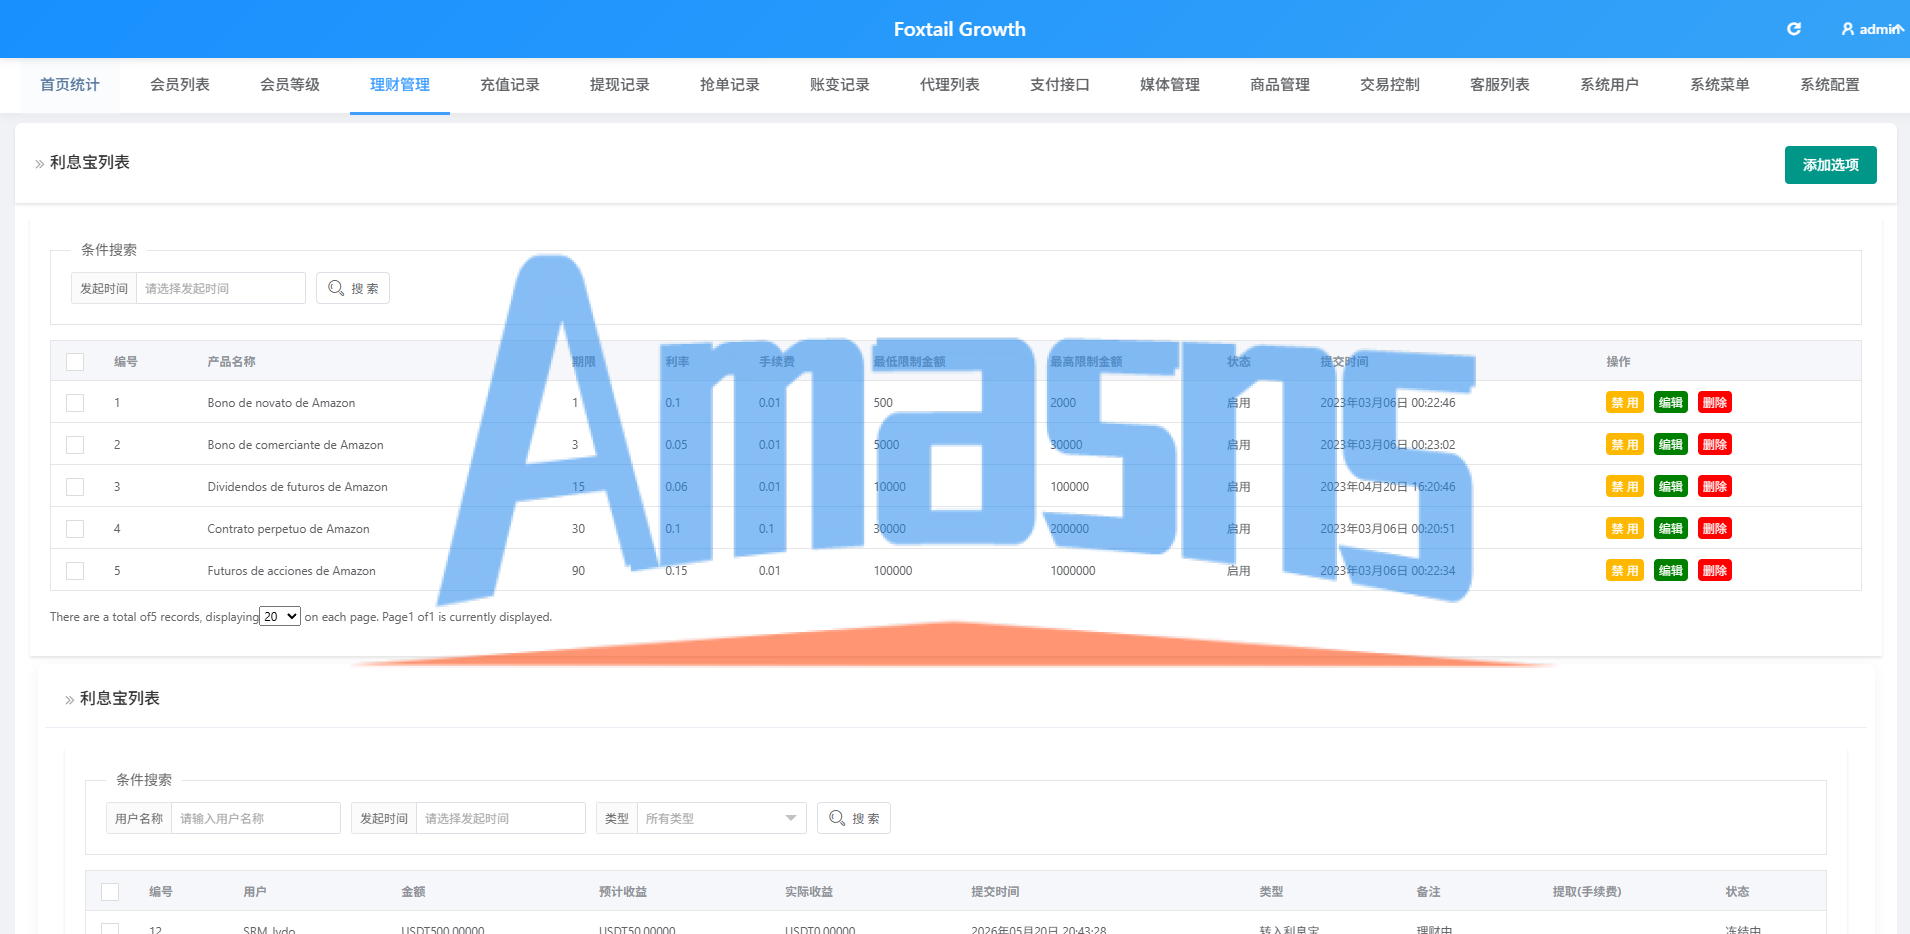Image resolution: width=1910 pixels, height=934 pixels.
Task: Switch to the 首页统计 tab
Action: tap(70, 85)
